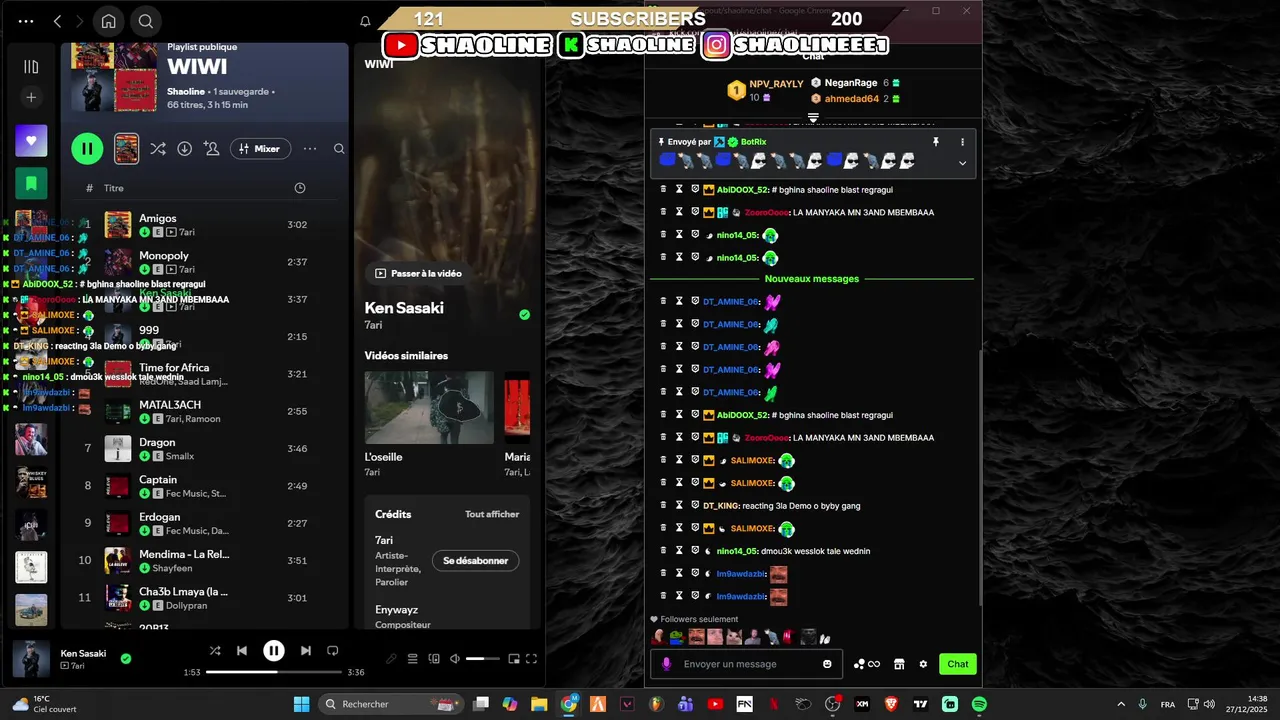1280x720 pixels.
Task: Open chat settings gear
Action: [923, 664]
